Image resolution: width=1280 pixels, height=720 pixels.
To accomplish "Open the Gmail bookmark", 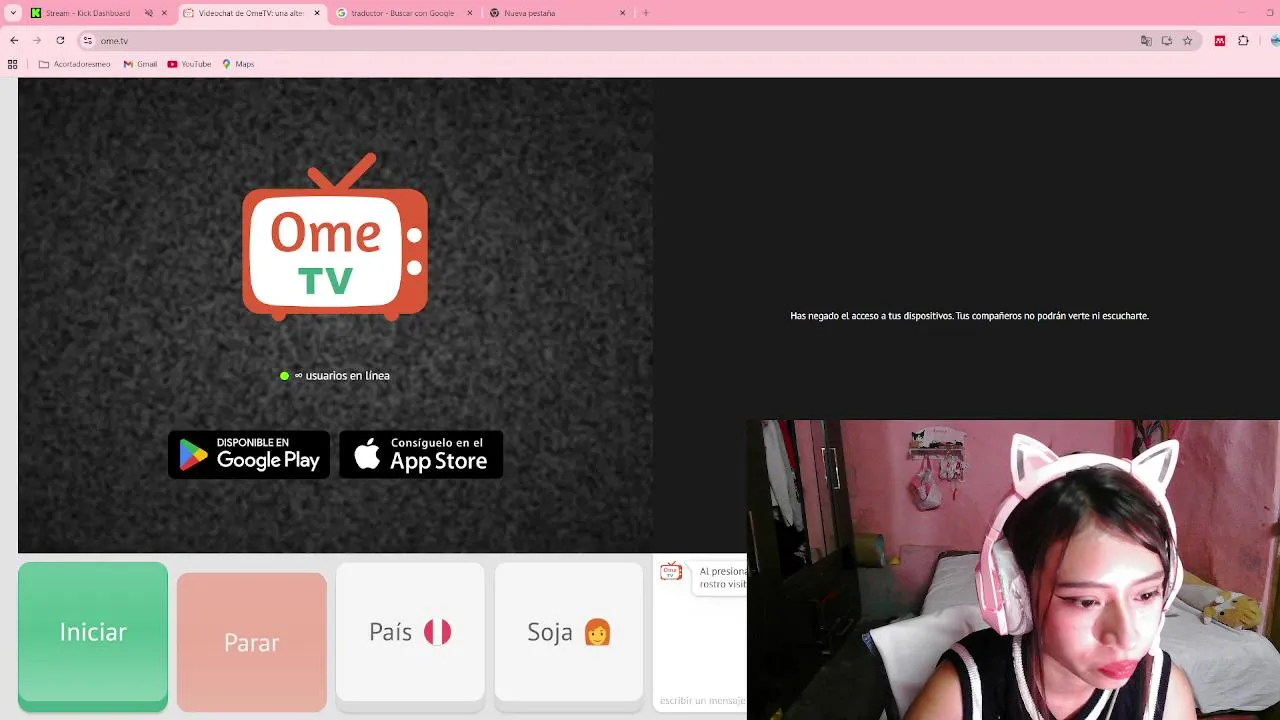I will pyautogui.click(x=140, y=64).
